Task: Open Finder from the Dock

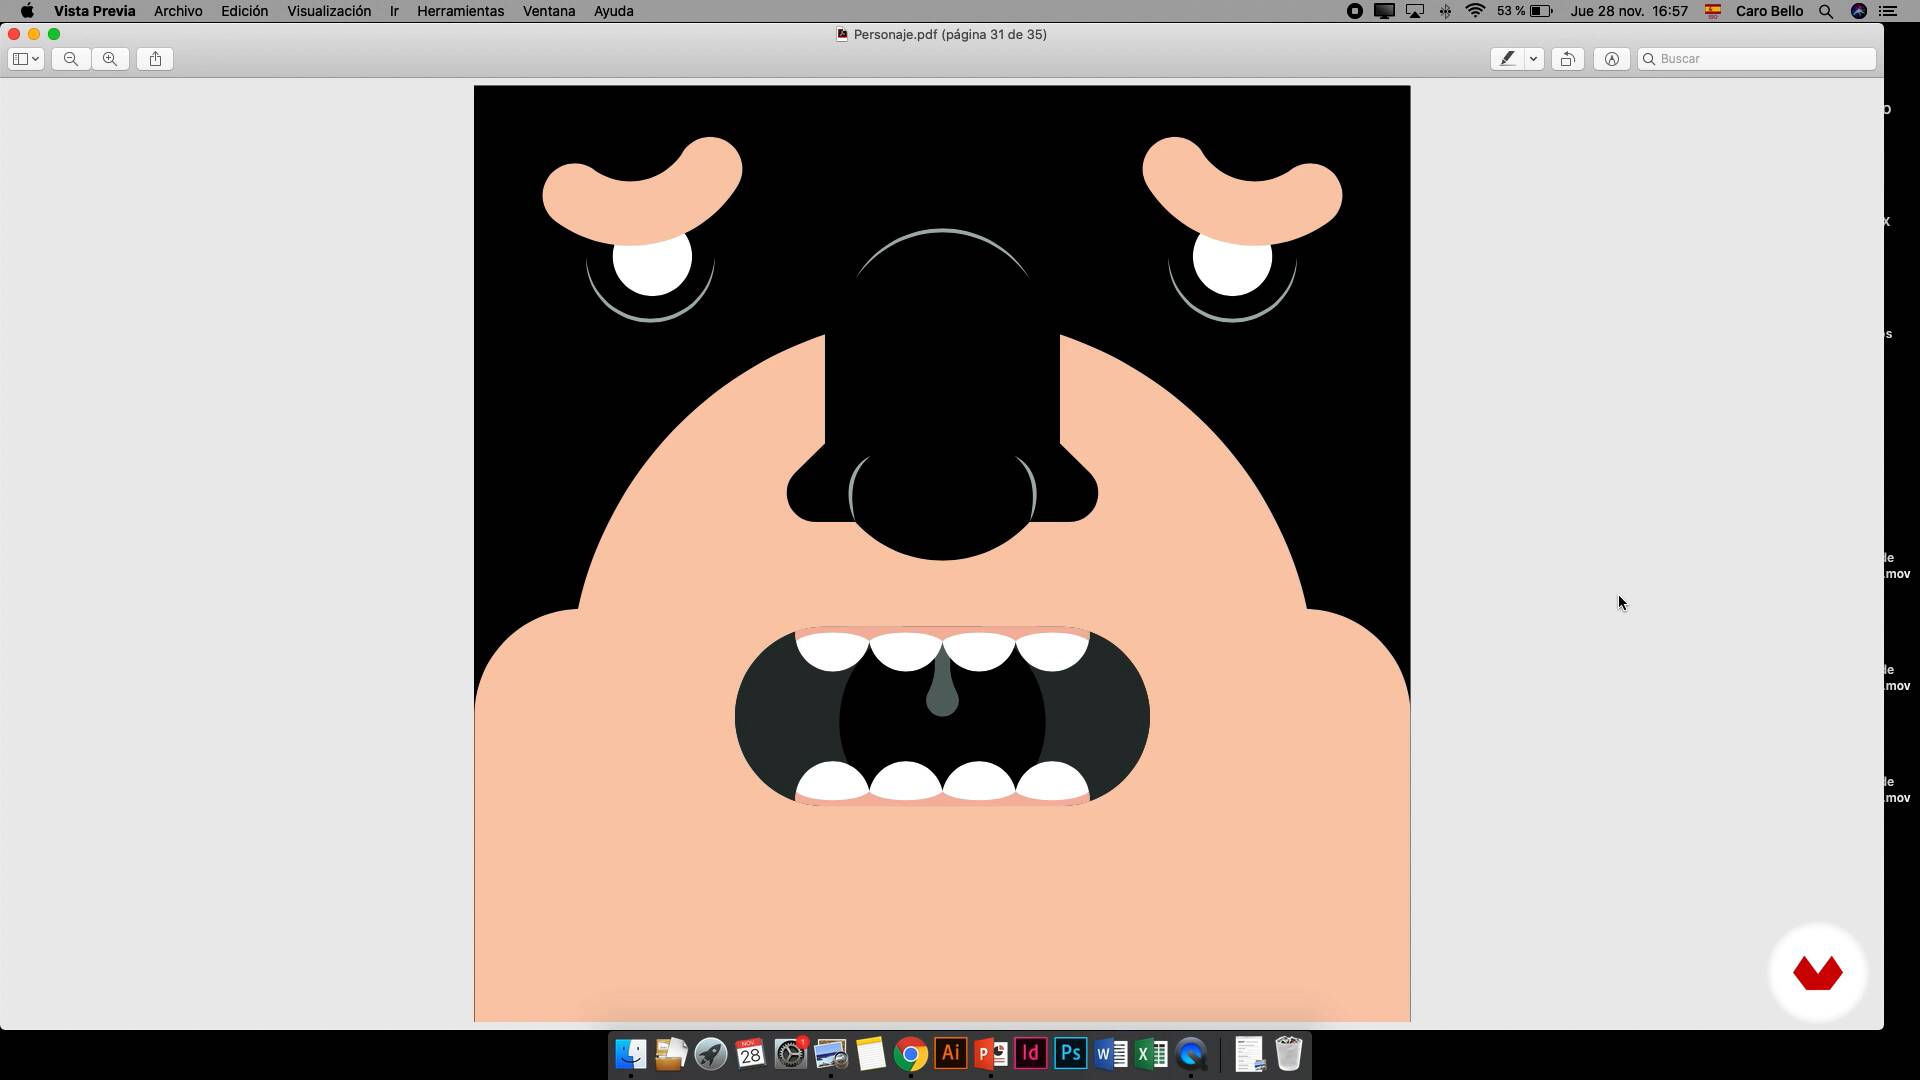Action: click(x=631, y=1054)
